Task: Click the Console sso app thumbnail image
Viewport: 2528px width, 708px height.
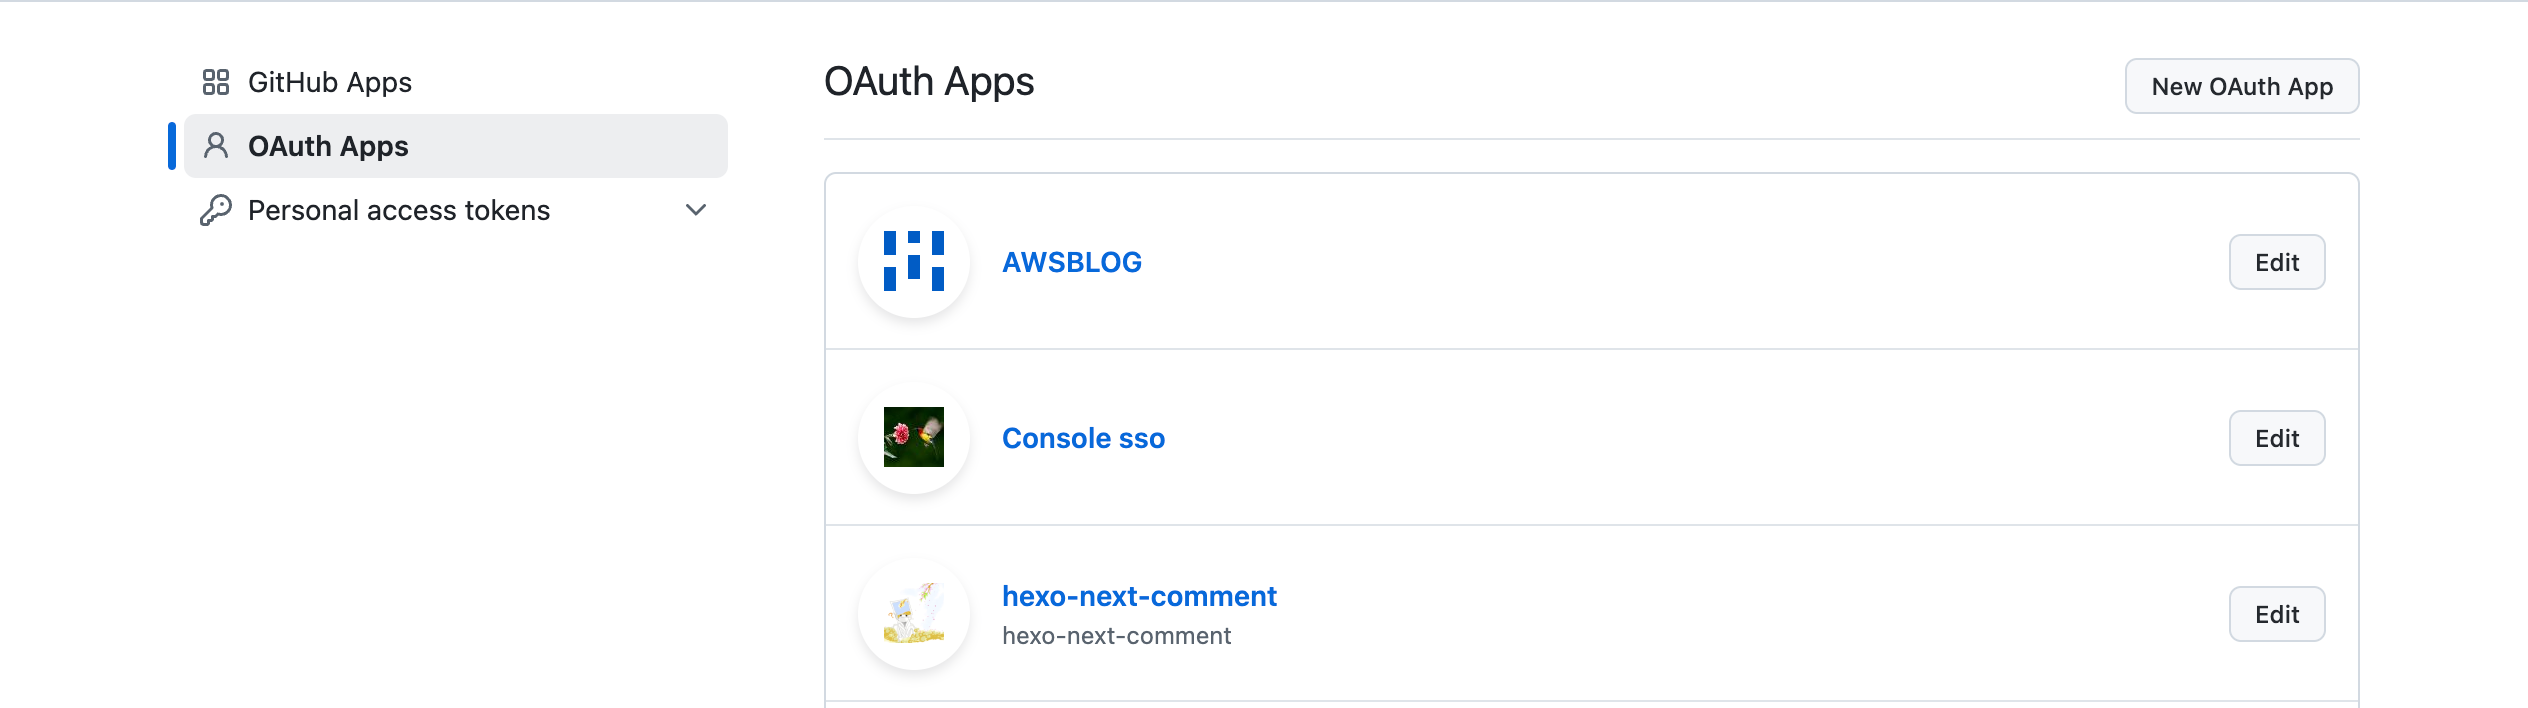Action: click(x=913, y=437)
